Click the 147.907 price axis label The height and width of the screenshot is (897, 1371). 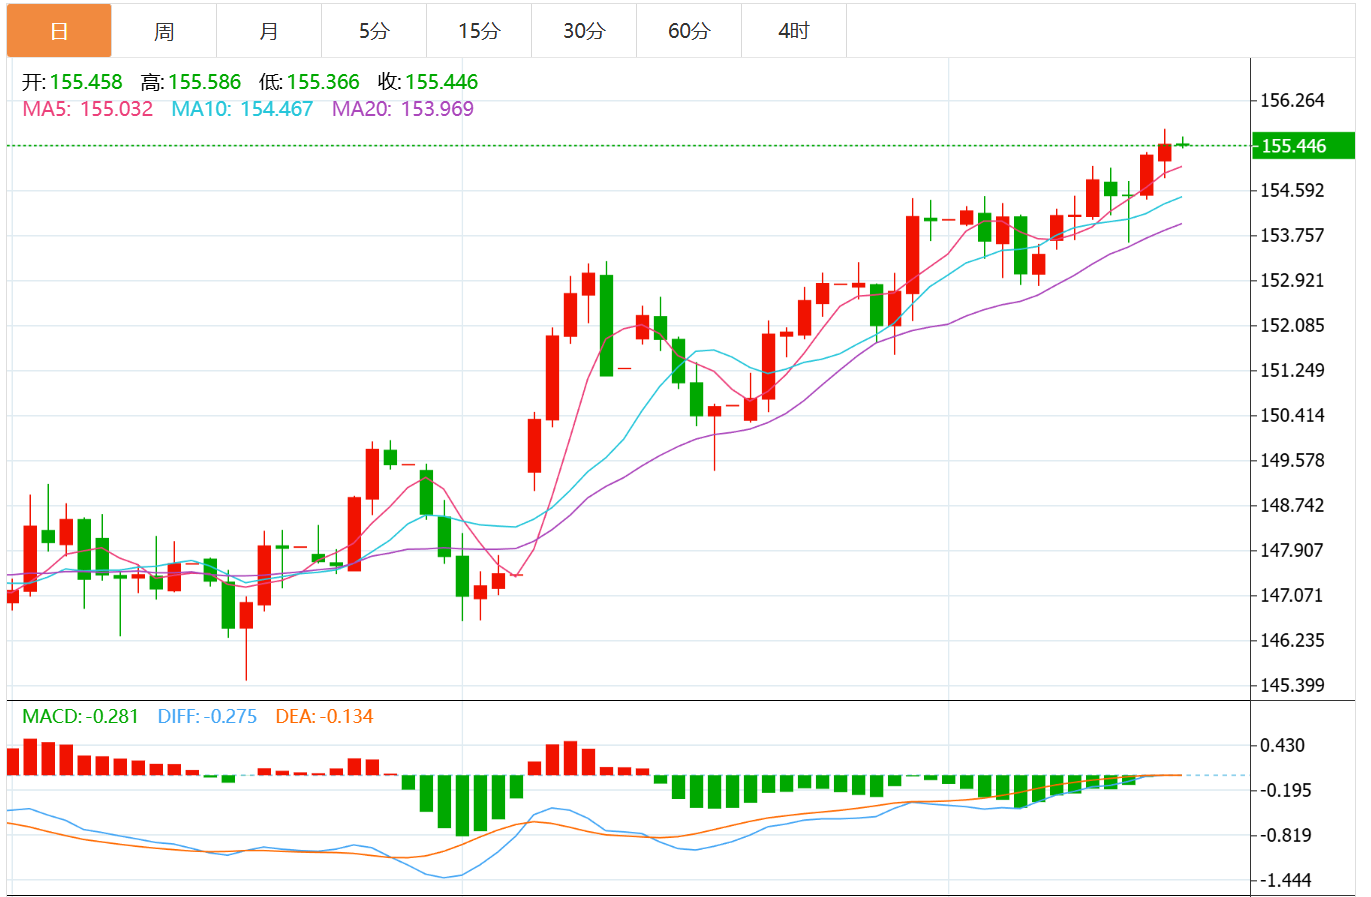click(x=1292, y=550)
